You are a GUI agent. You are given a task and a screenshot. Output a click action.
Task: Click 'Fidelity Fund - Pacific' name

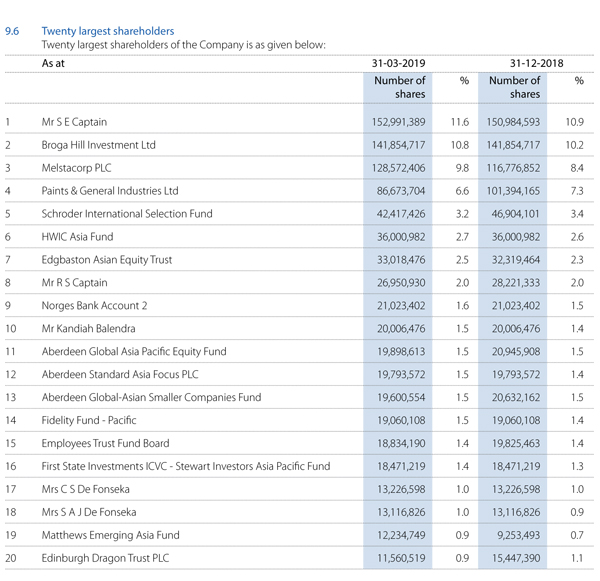pos(89,420)
